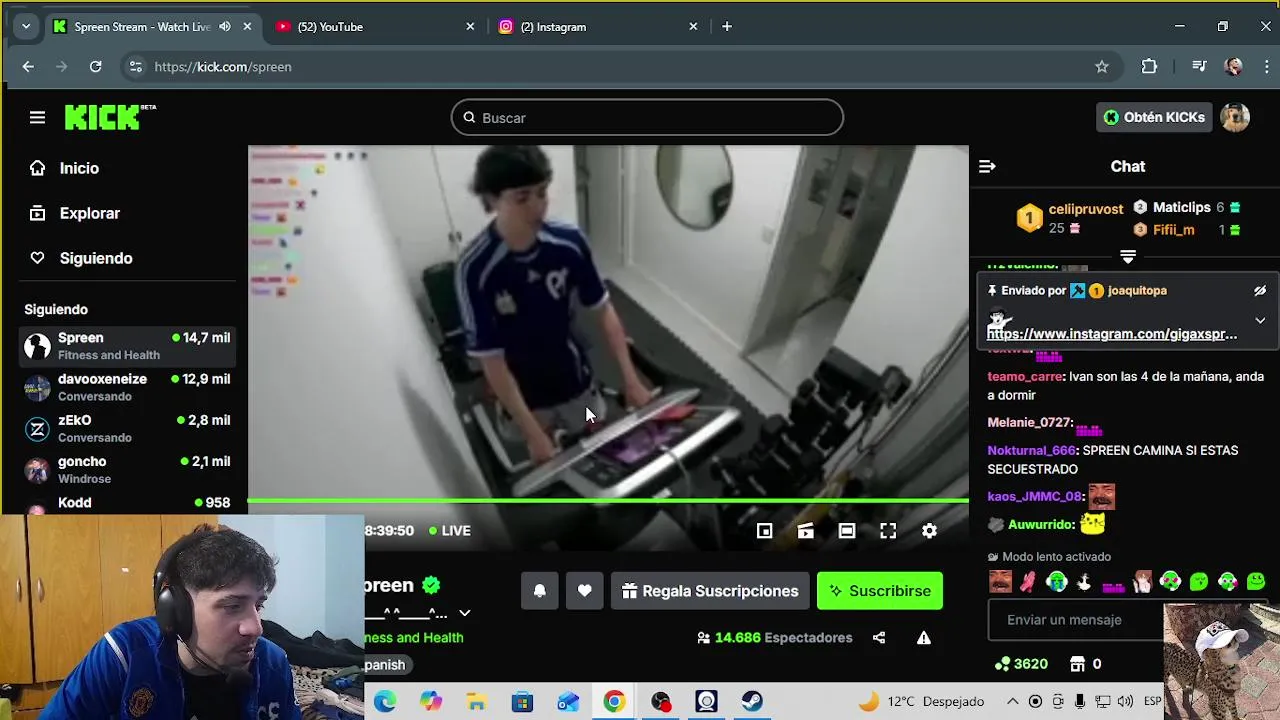Open Siguiendo in the sidebar
1280x720 pixels.
(x=81, y=258)
